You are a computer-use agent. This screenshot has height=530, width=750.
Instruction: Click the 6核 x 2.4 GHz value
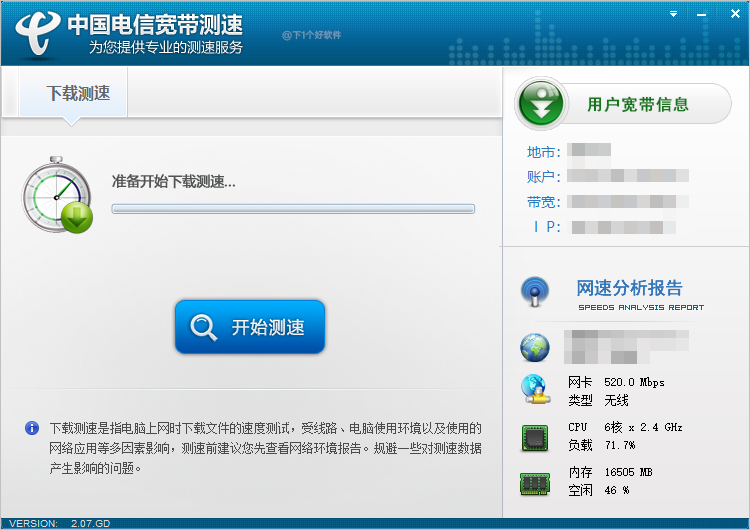point(643,427)
